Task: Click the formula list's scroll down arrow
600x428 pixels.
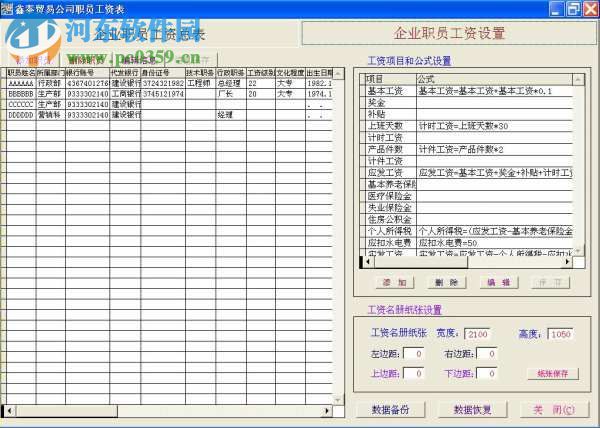Action: (578, 251)
